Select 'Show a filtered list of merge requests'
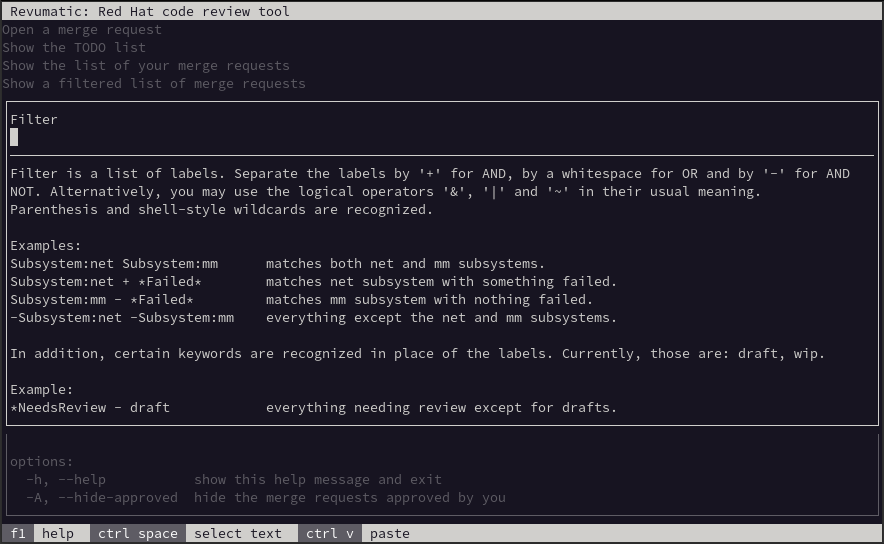The width and height of the screenshot is (884, 544). (154, 84)
